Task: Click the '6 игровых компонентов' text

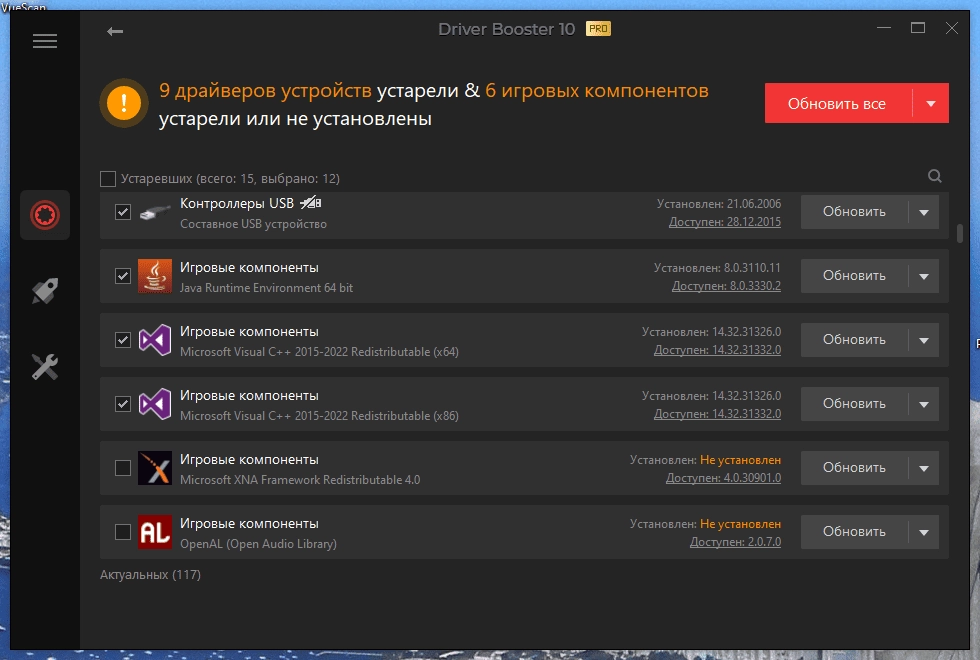Action: 597,91
